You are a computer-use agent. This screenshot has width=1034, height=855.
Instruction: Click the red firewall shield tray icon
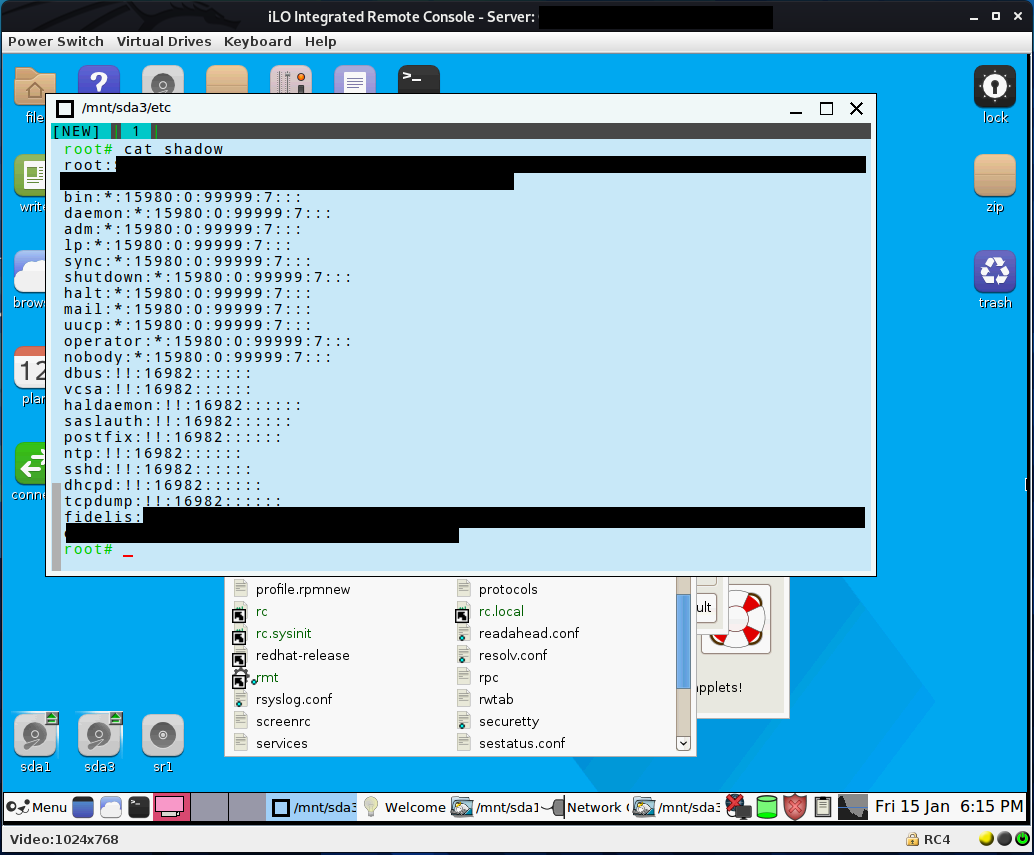pos(795,807)
